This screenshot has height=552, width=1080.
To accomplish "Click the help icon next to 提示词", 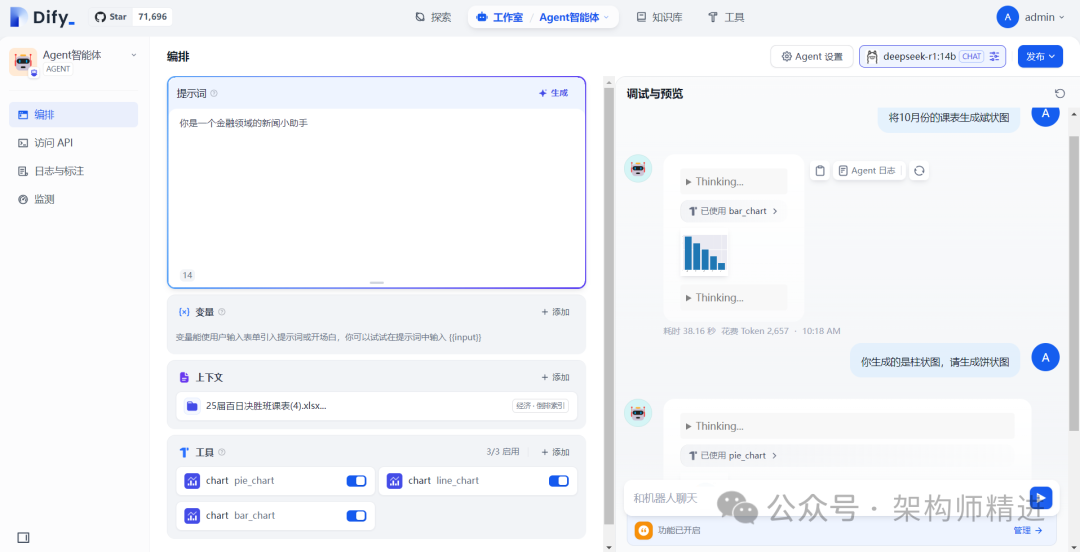I will pos(214,93).
